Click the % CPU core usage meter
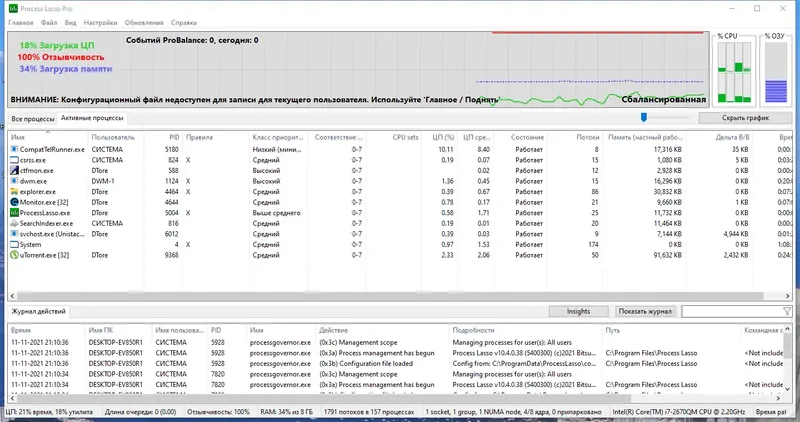This screenshot has width=800, height=422. [x=735, y=70]
